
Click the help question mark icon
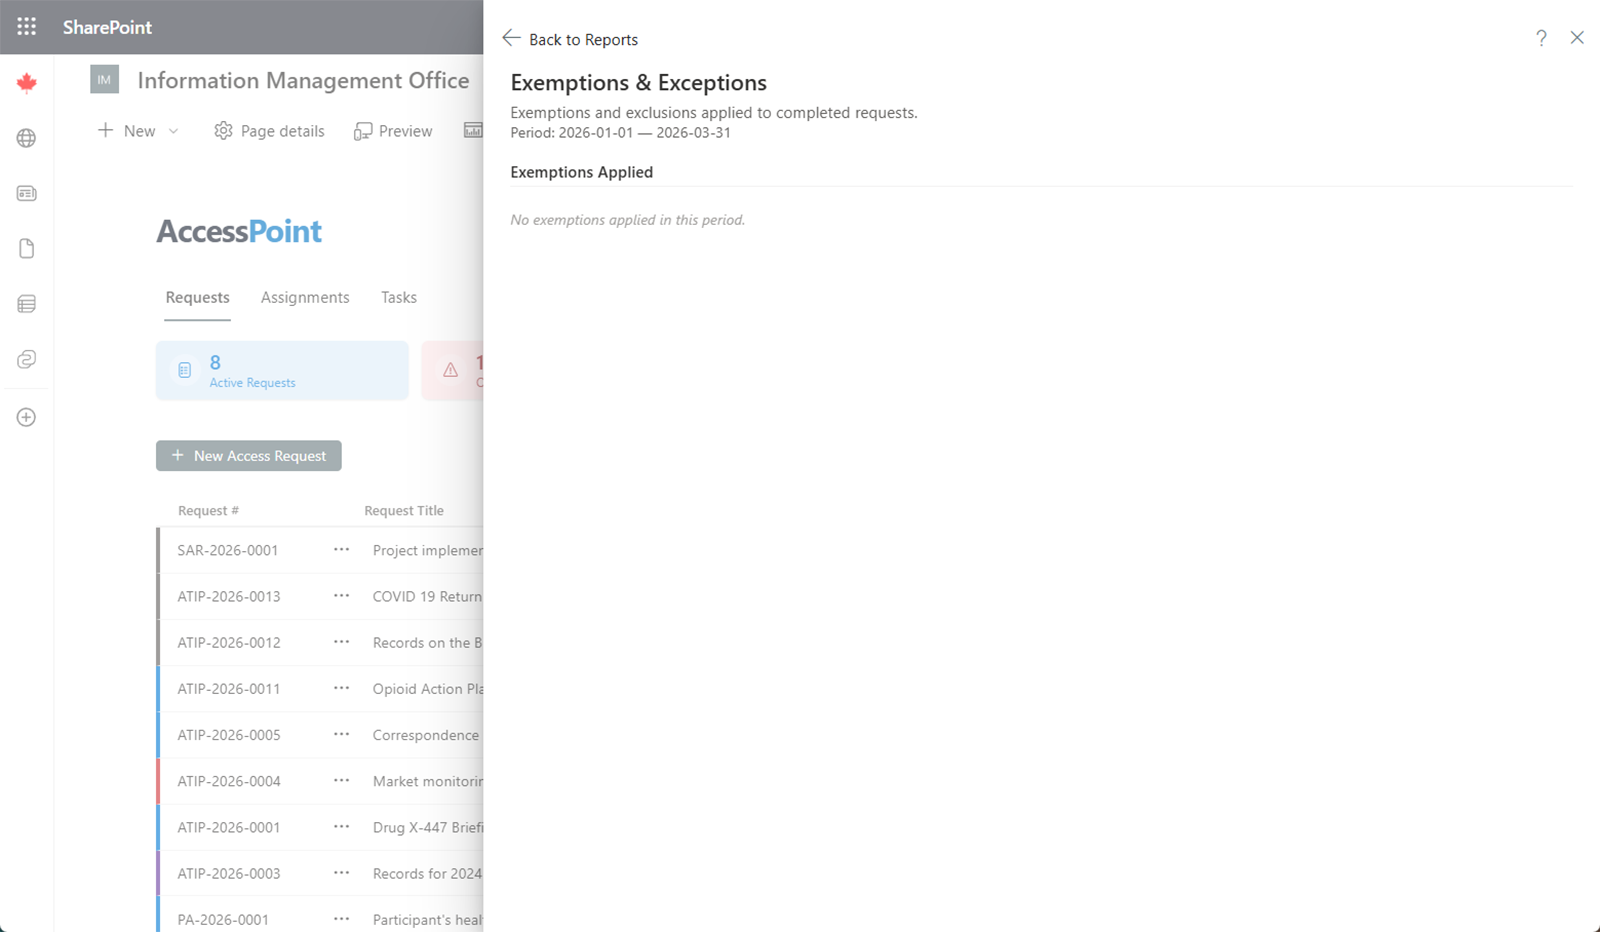(x=1541, y=38)
